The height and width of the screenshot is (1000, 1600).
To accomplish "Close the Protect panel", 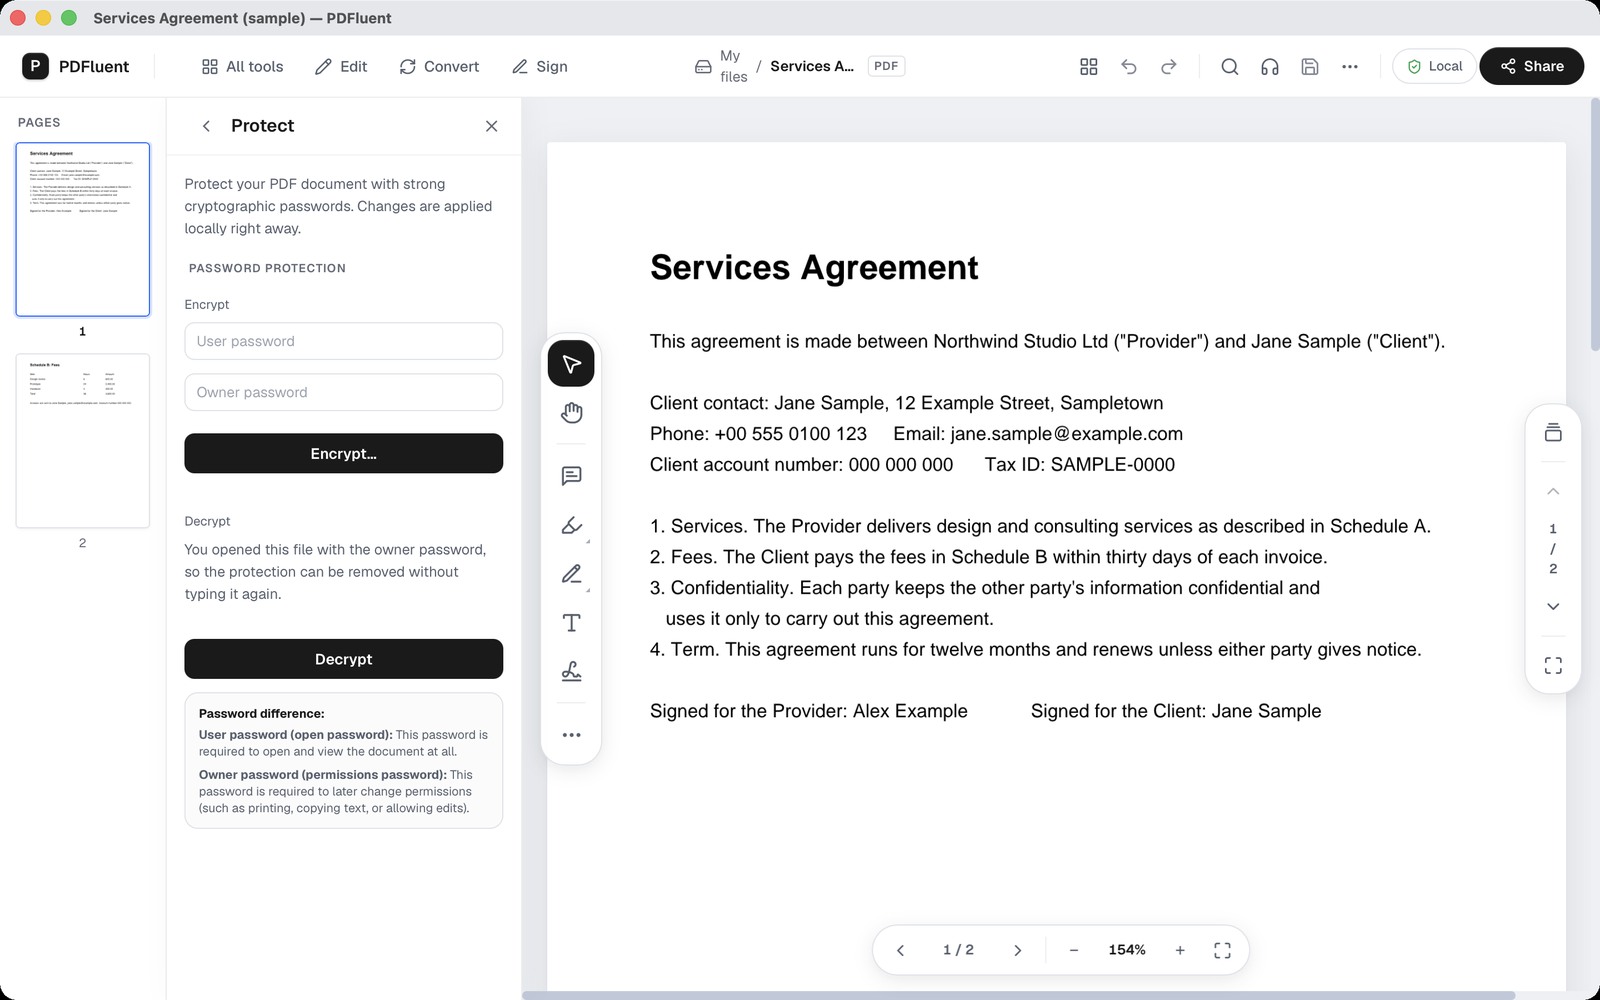I will point(491,126).
